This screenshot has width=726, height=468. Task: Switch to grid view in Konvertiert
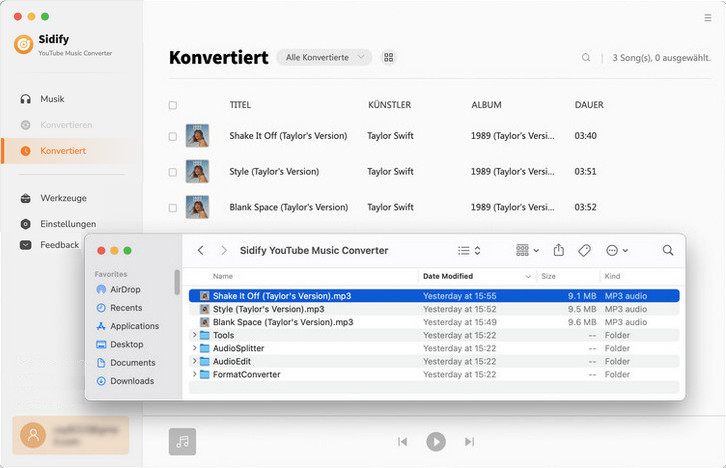click(x=388, y=57)
